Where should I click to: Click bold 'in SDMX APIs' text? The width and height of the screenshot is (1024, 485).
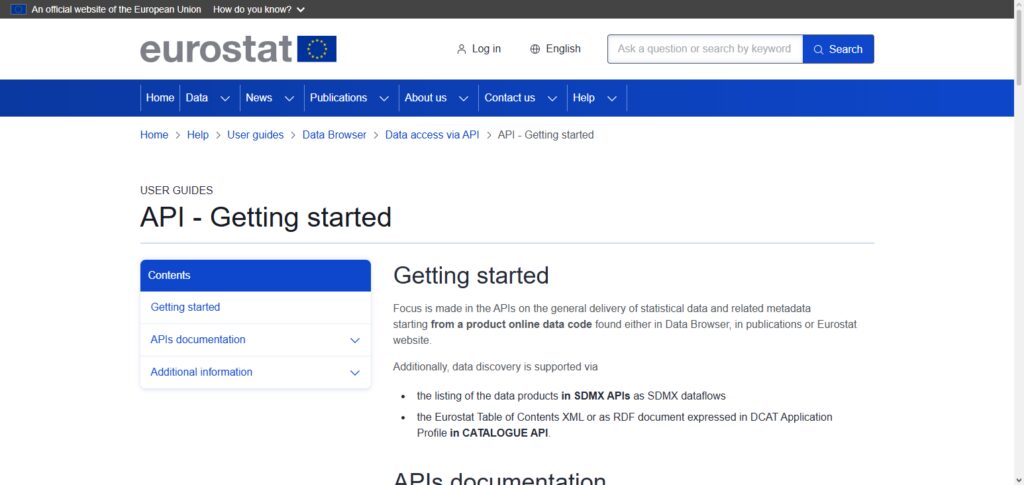coord(596,396)
